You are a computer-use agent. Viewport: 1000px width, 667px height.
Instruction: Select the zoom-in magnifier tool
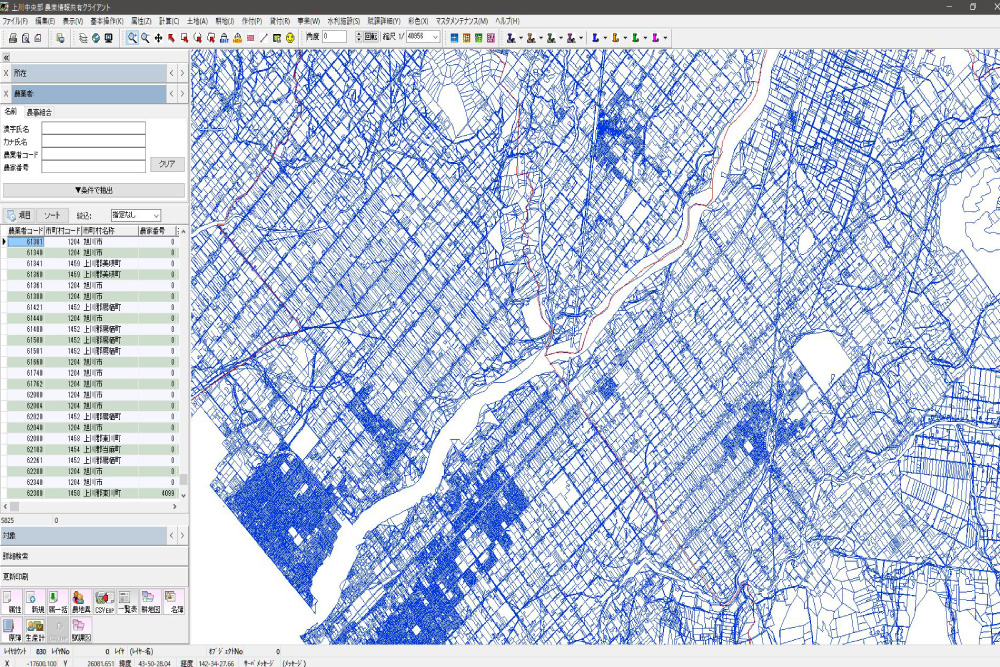132,38
